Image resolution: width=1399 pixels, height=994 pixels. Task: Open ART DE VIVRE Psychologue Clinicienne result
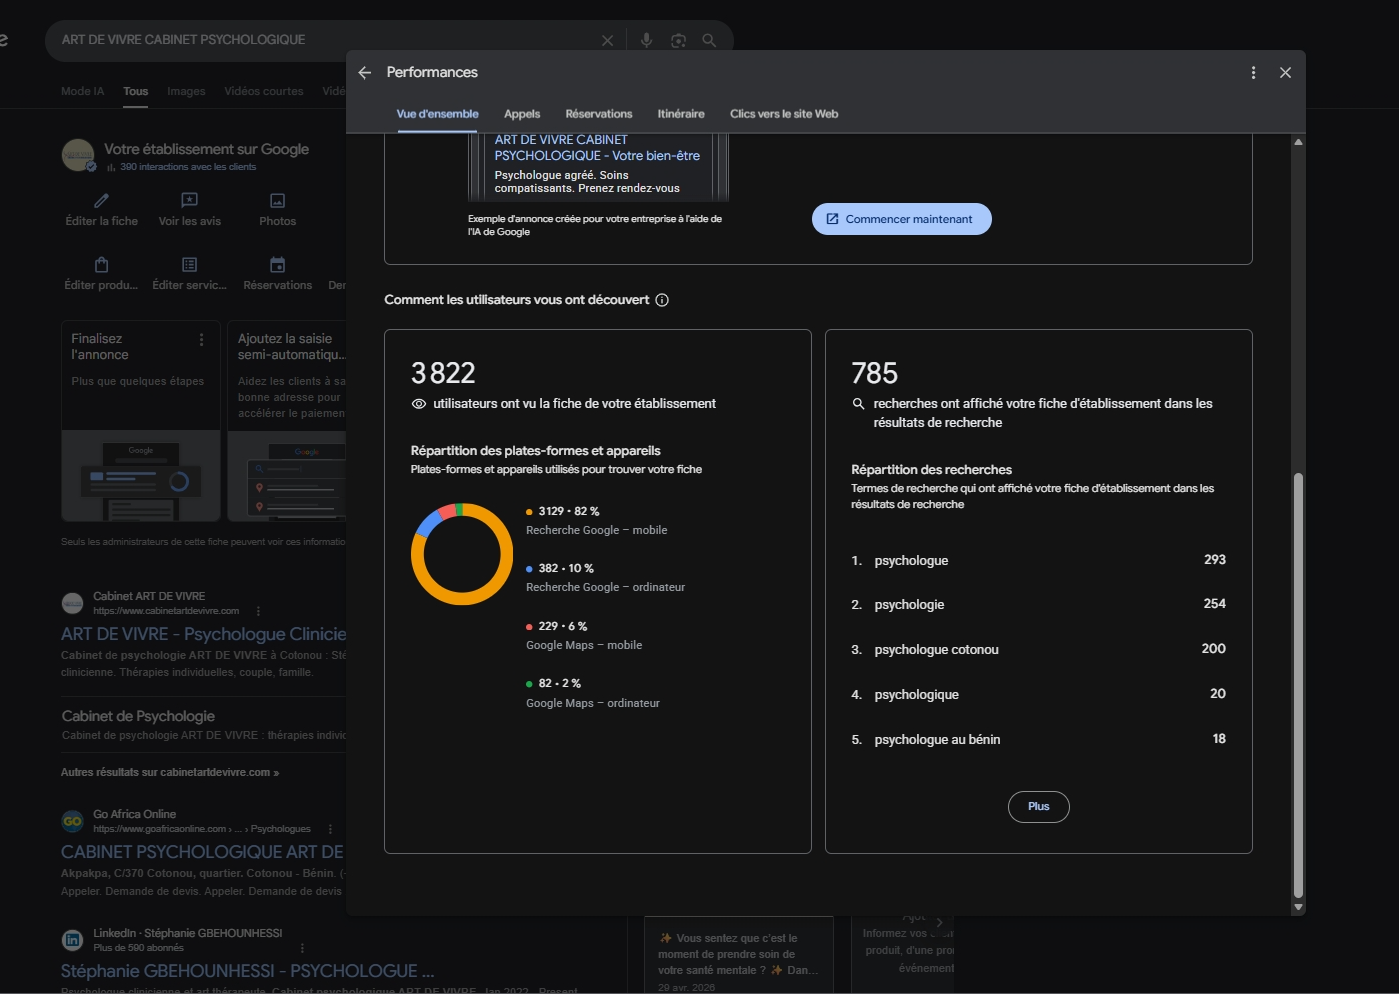pos(203,634)
